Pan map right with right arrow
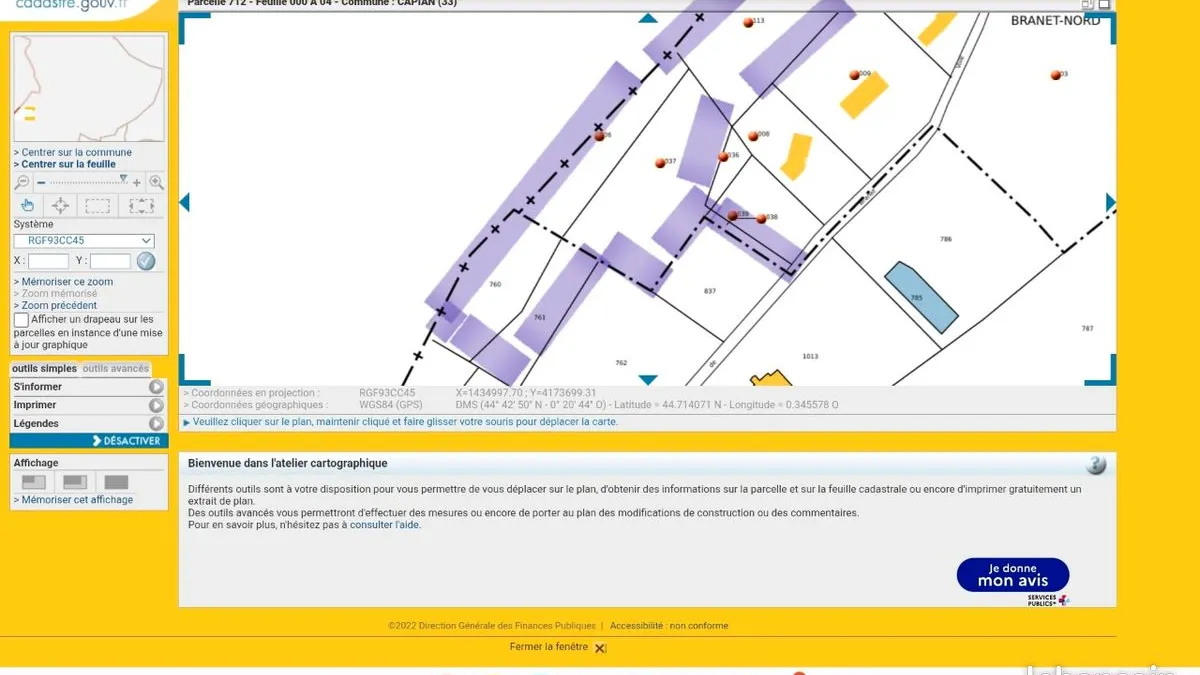Screen dimensions: 1200x675 1111,202
